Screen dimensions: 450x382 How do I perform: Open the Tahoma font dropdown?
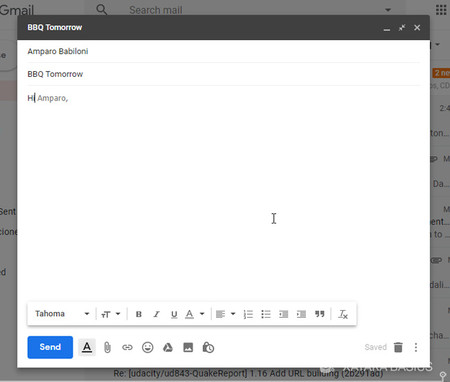(x=62, y=314)
